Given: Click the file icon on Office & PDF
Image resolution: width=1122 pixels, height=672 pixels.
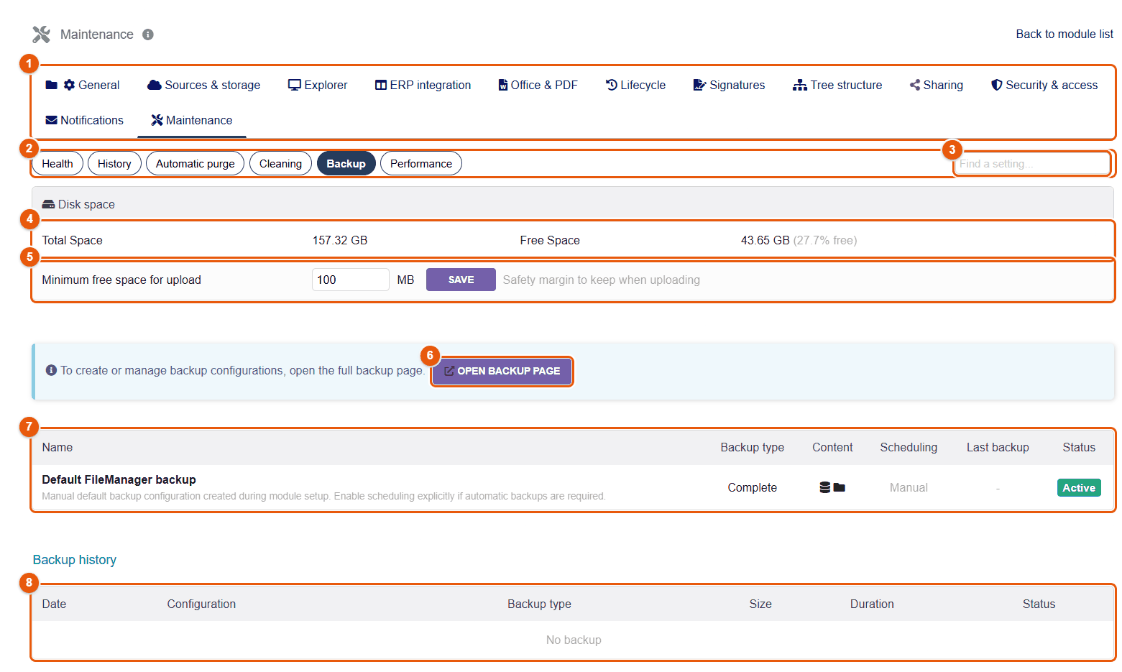Looking at the screenshot, I should click(503, 85).
